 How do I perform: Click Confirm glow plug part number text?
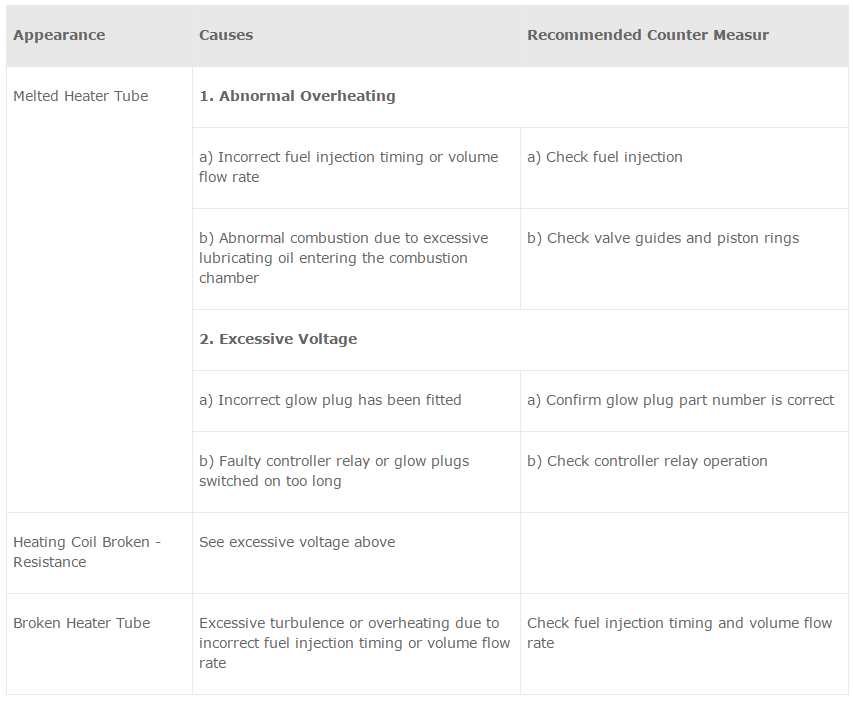680,400
